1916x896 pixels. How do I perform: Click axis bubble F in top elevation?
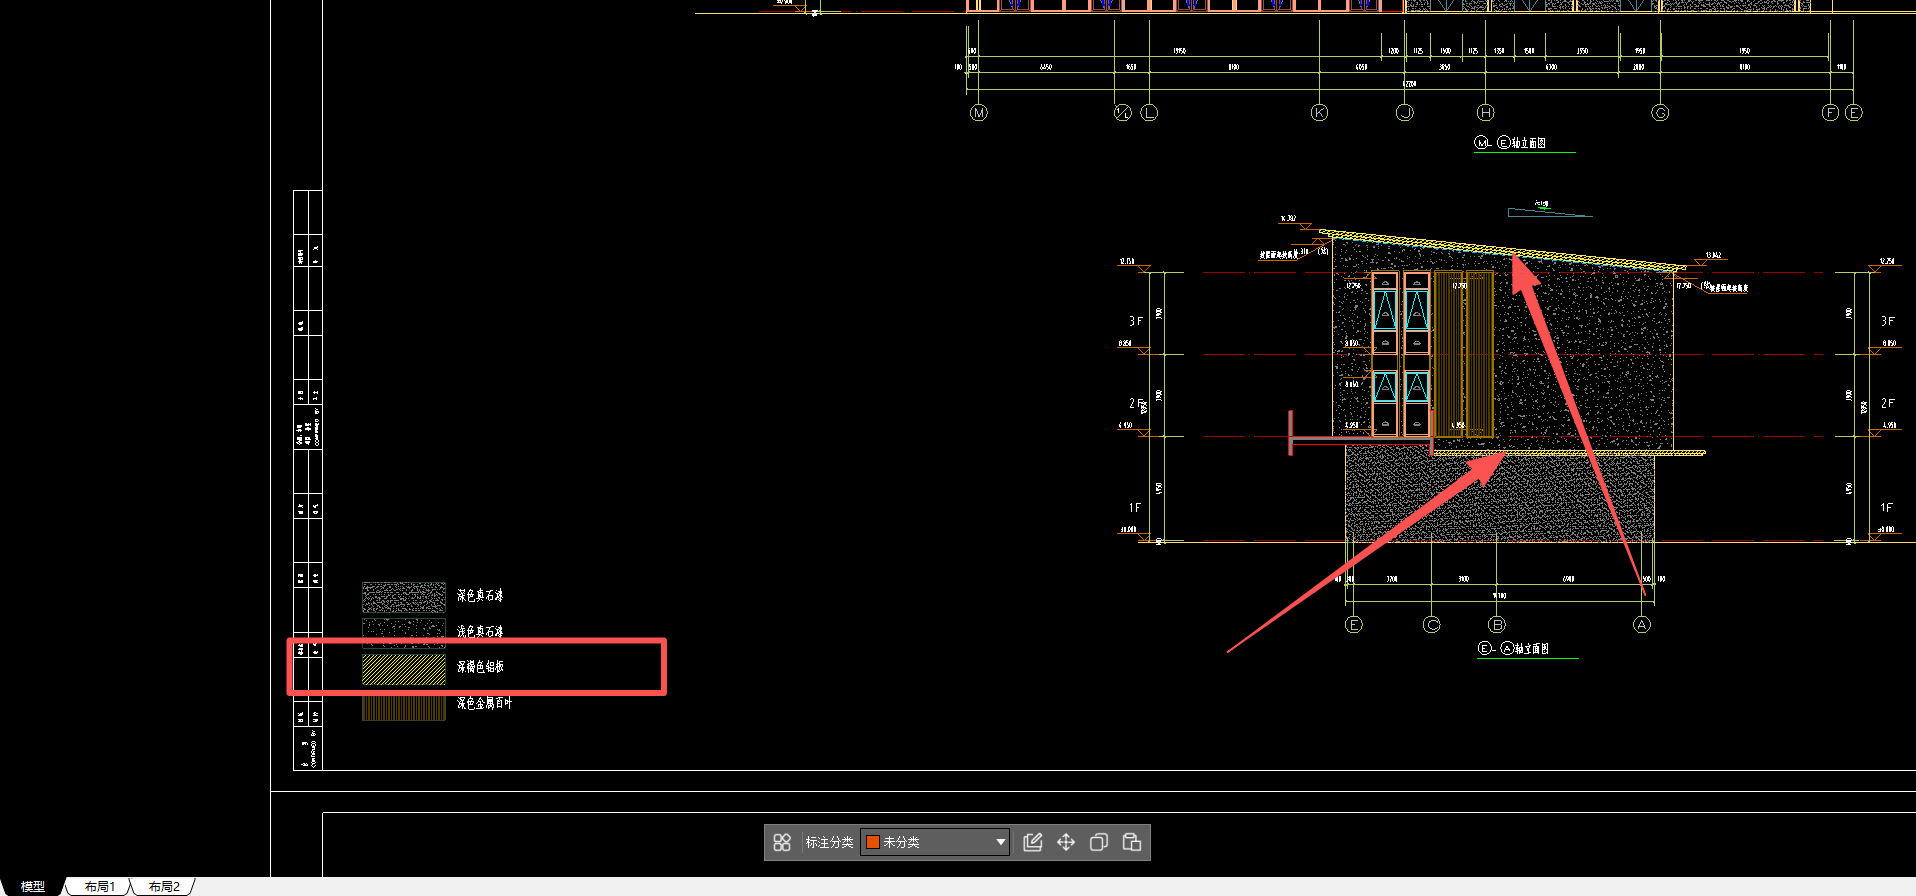pyautogui.click(x=1830, y=113)
